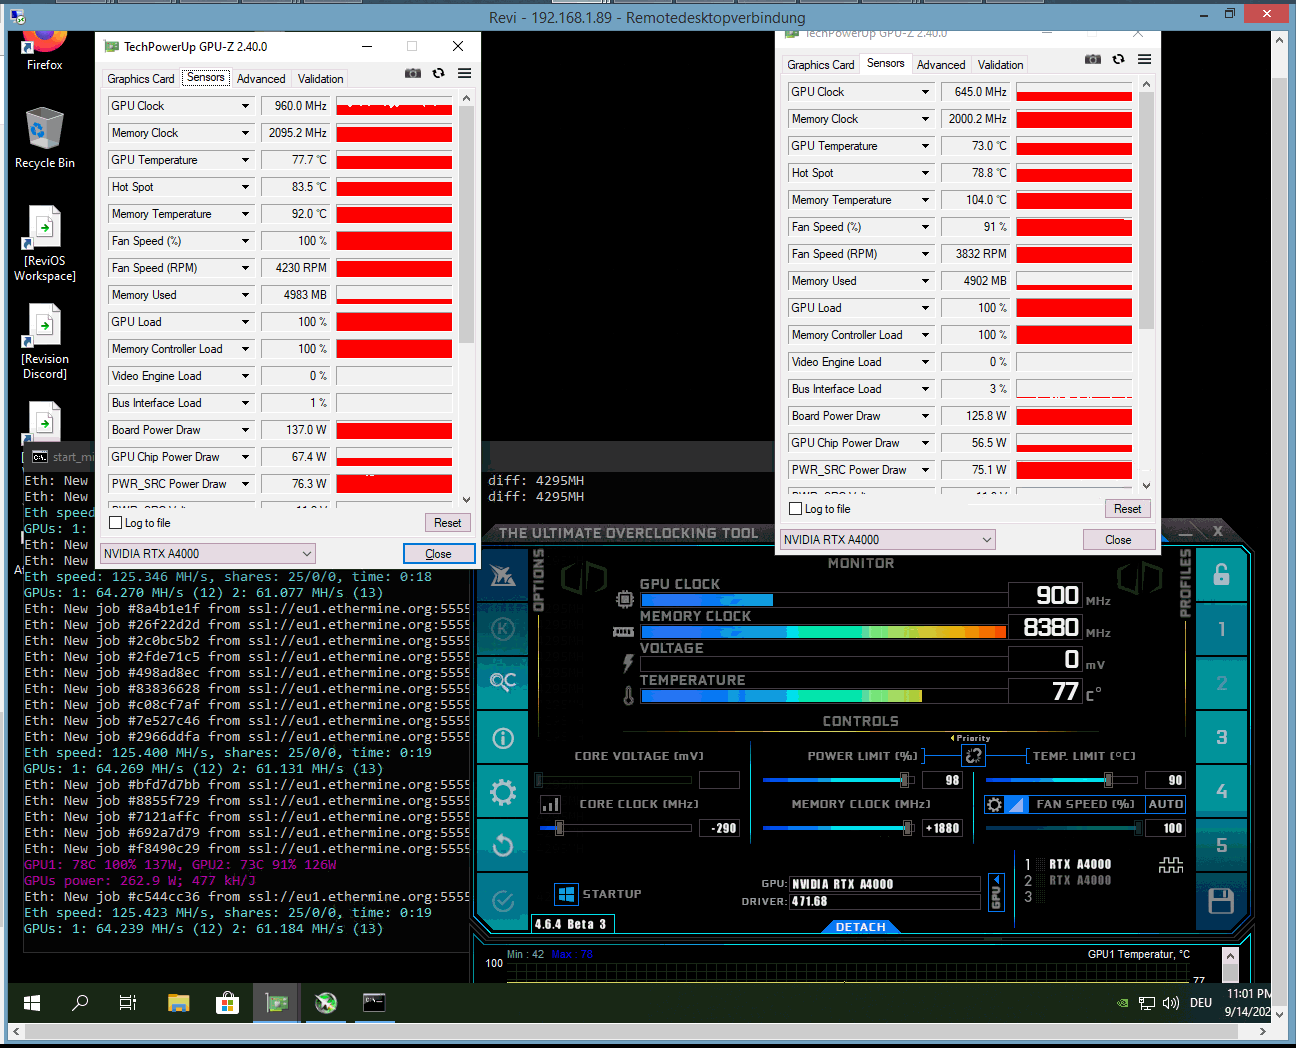The height and width of the screenshot is (1048, 1296).
Task: Toggle power/temp limit Priority link
Action: coord(973,755)
